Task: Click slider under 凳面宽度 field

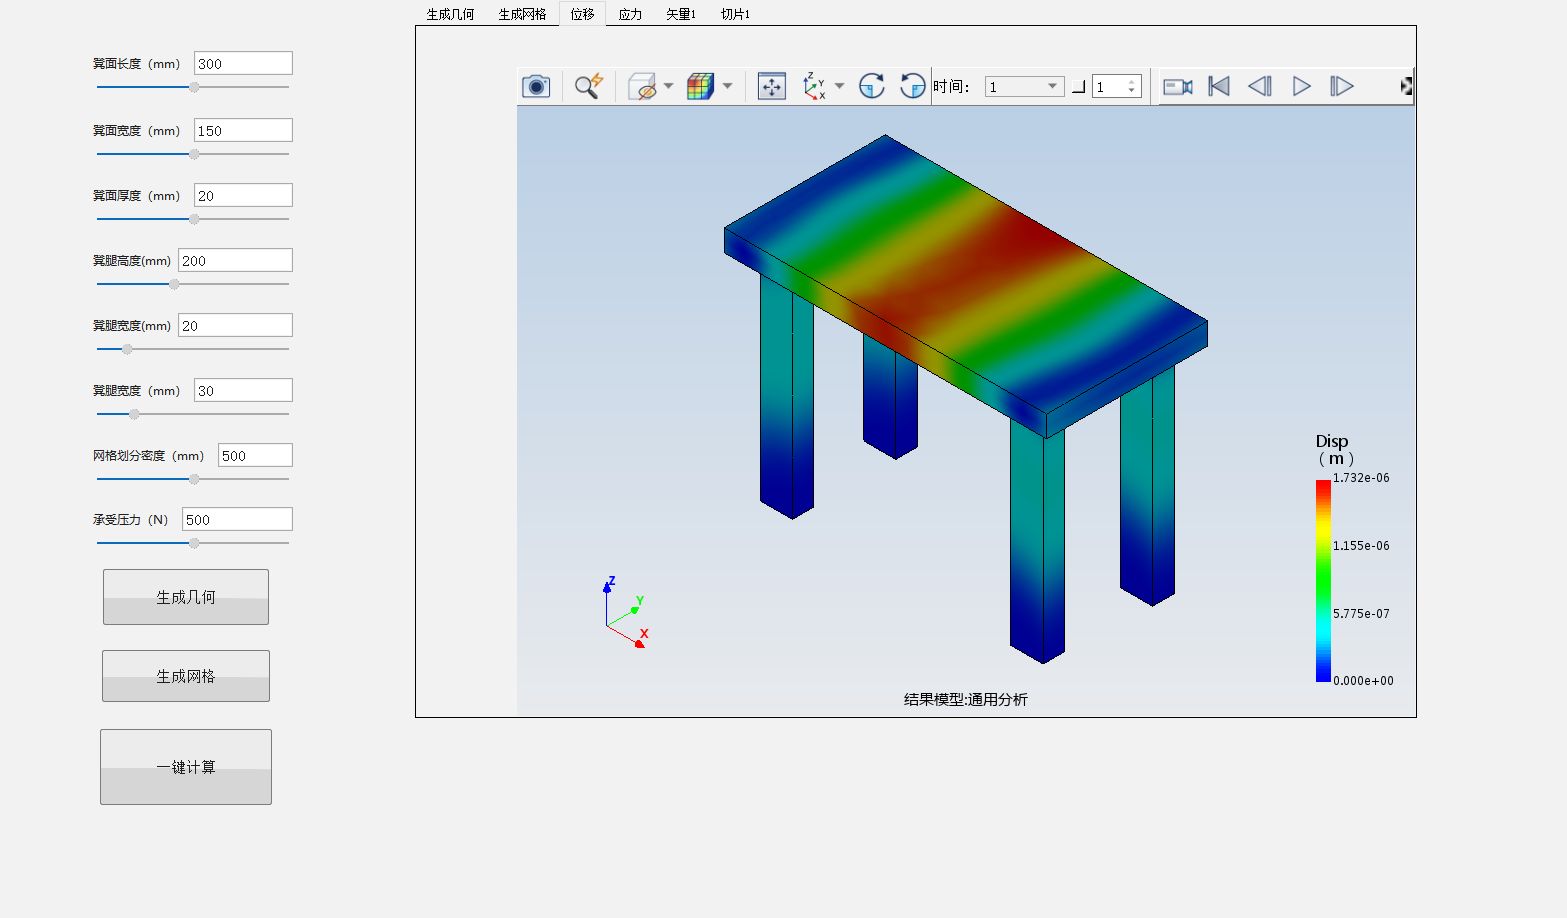Action: pyautogui.click(x=193, y=154)
